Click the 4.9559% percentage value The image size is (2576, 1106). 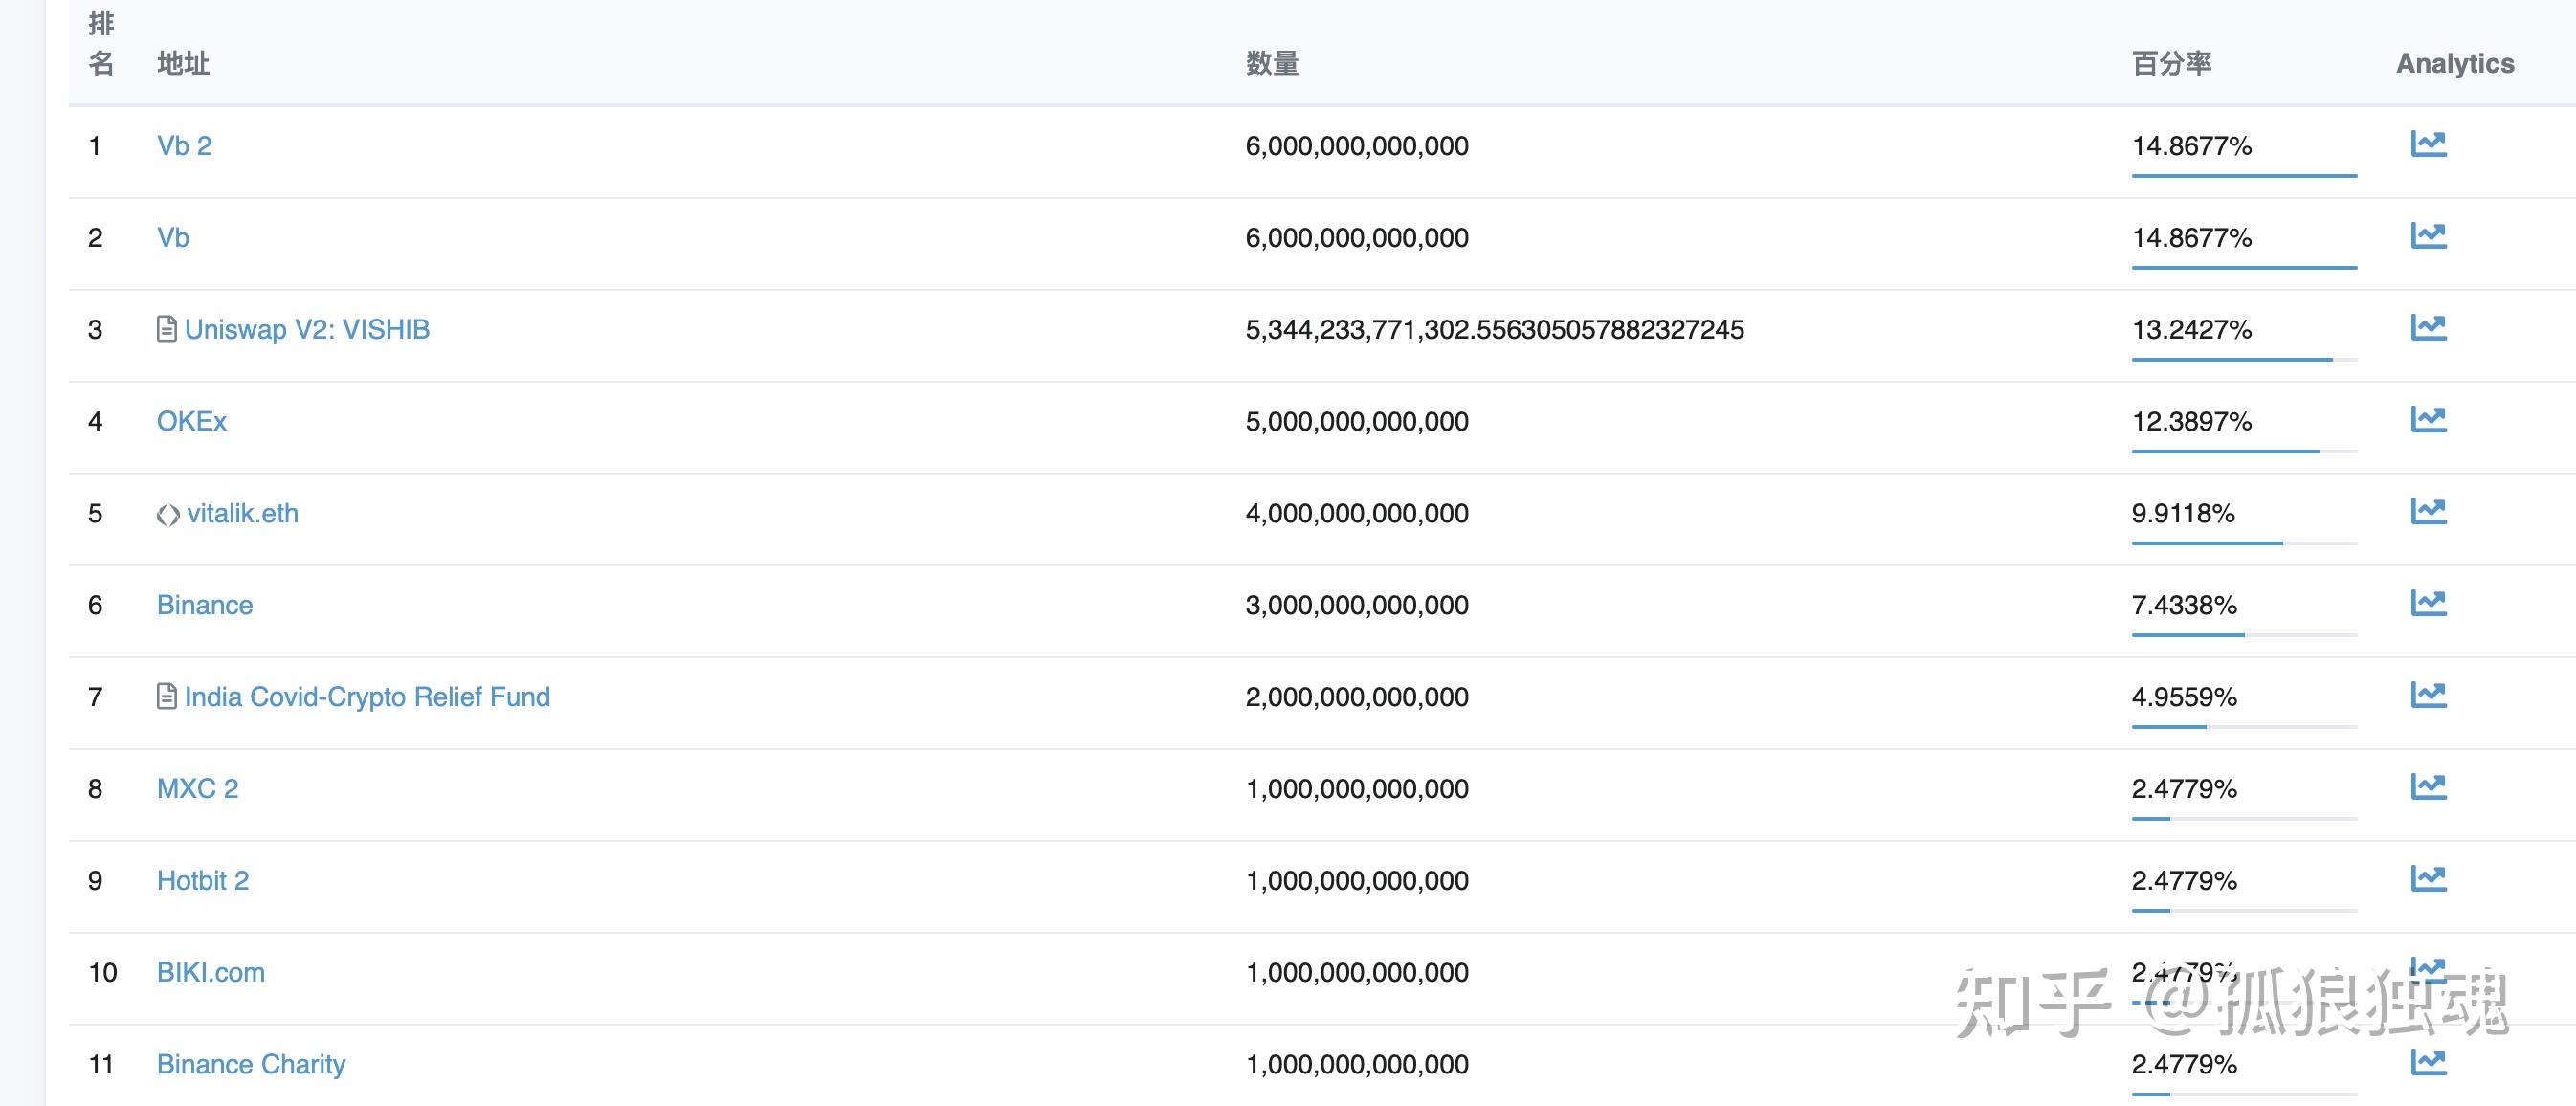pyautogui.click(x=2184, y=698)
